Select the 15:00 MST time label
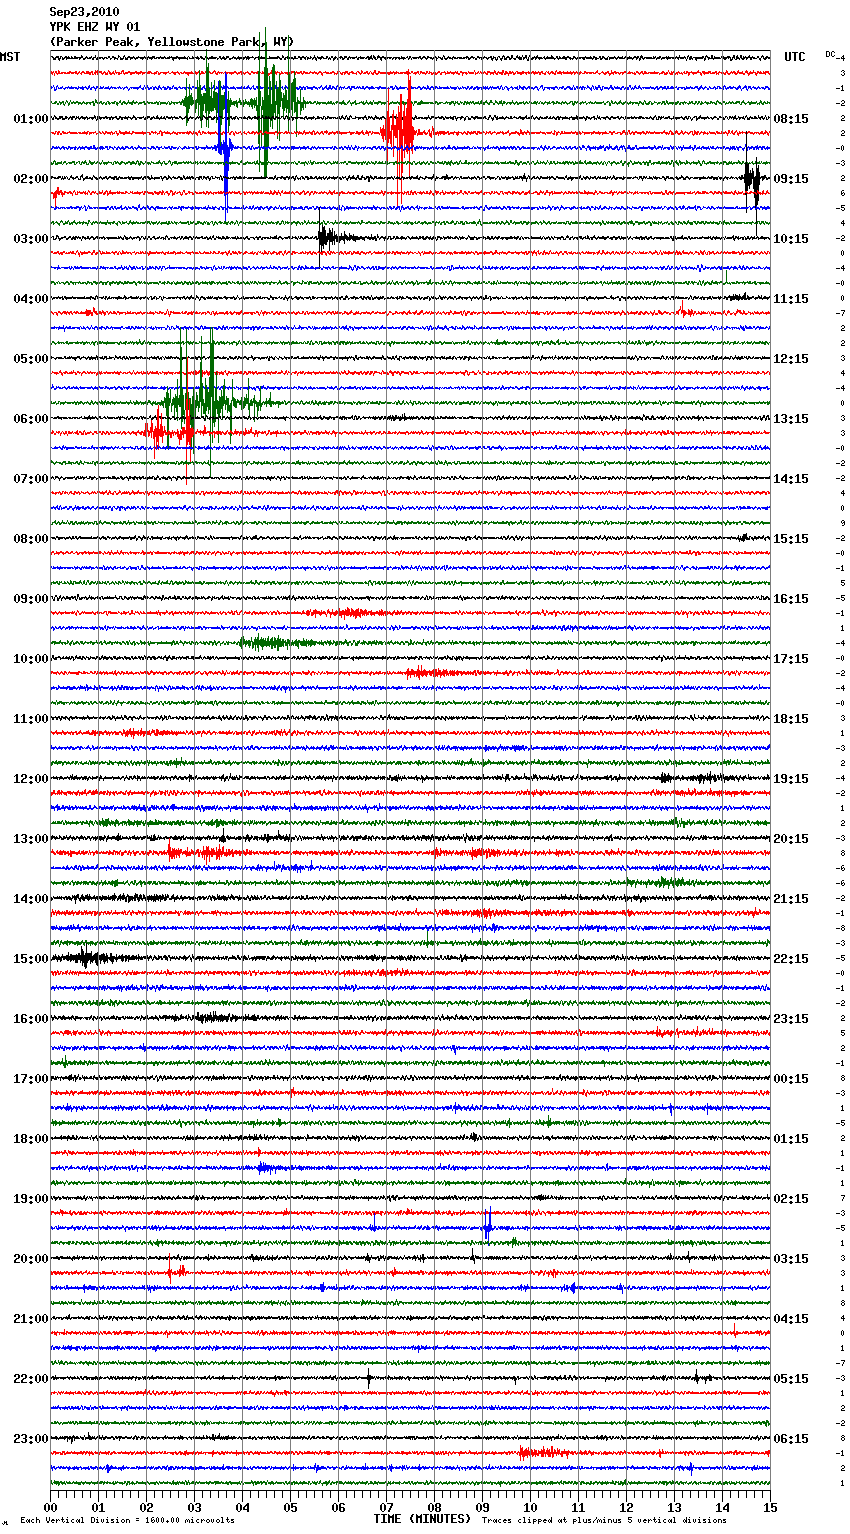Screen dimensions: 850x1534 click(31, 959)
